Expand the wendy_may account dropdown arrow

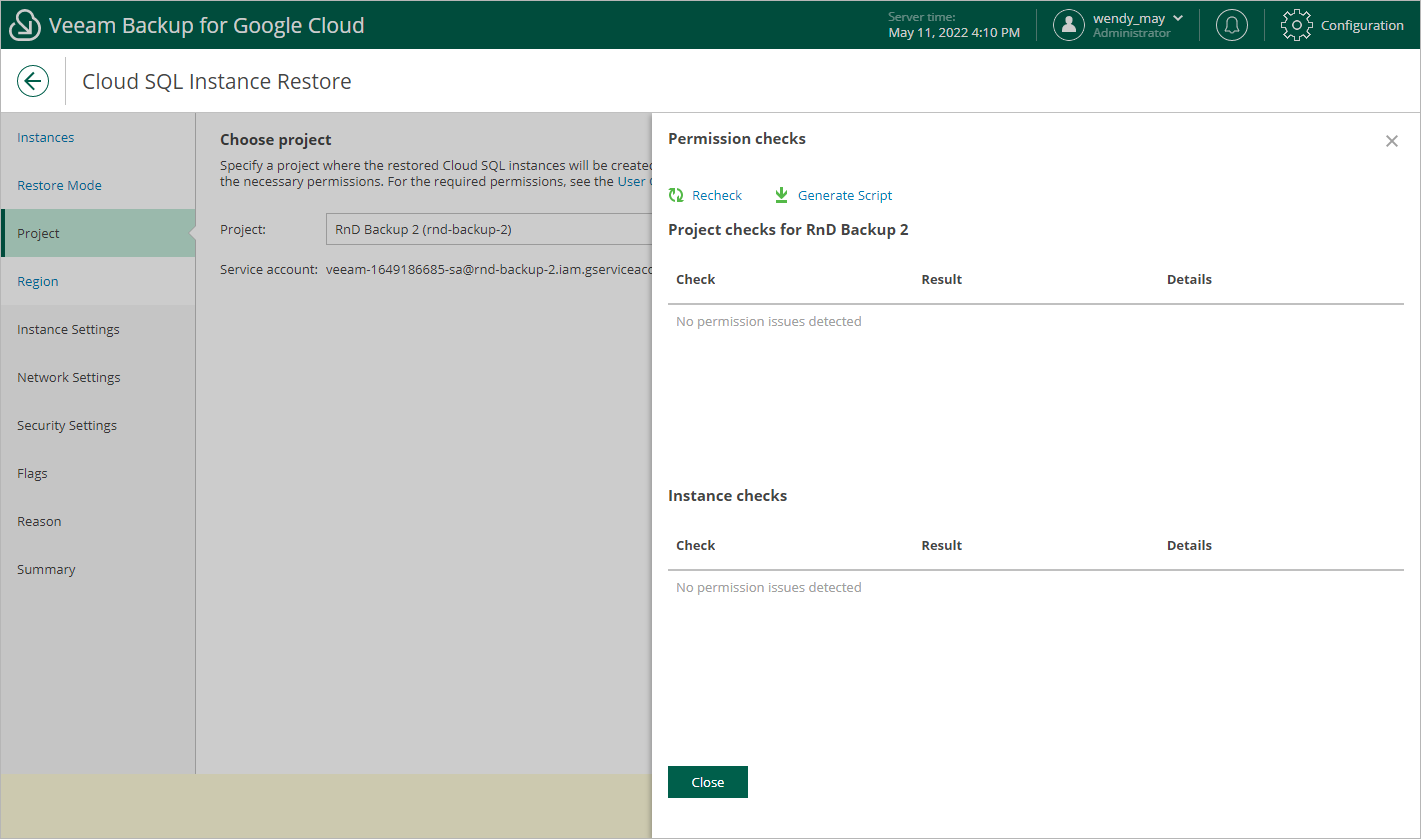(x=1178, y=18)
